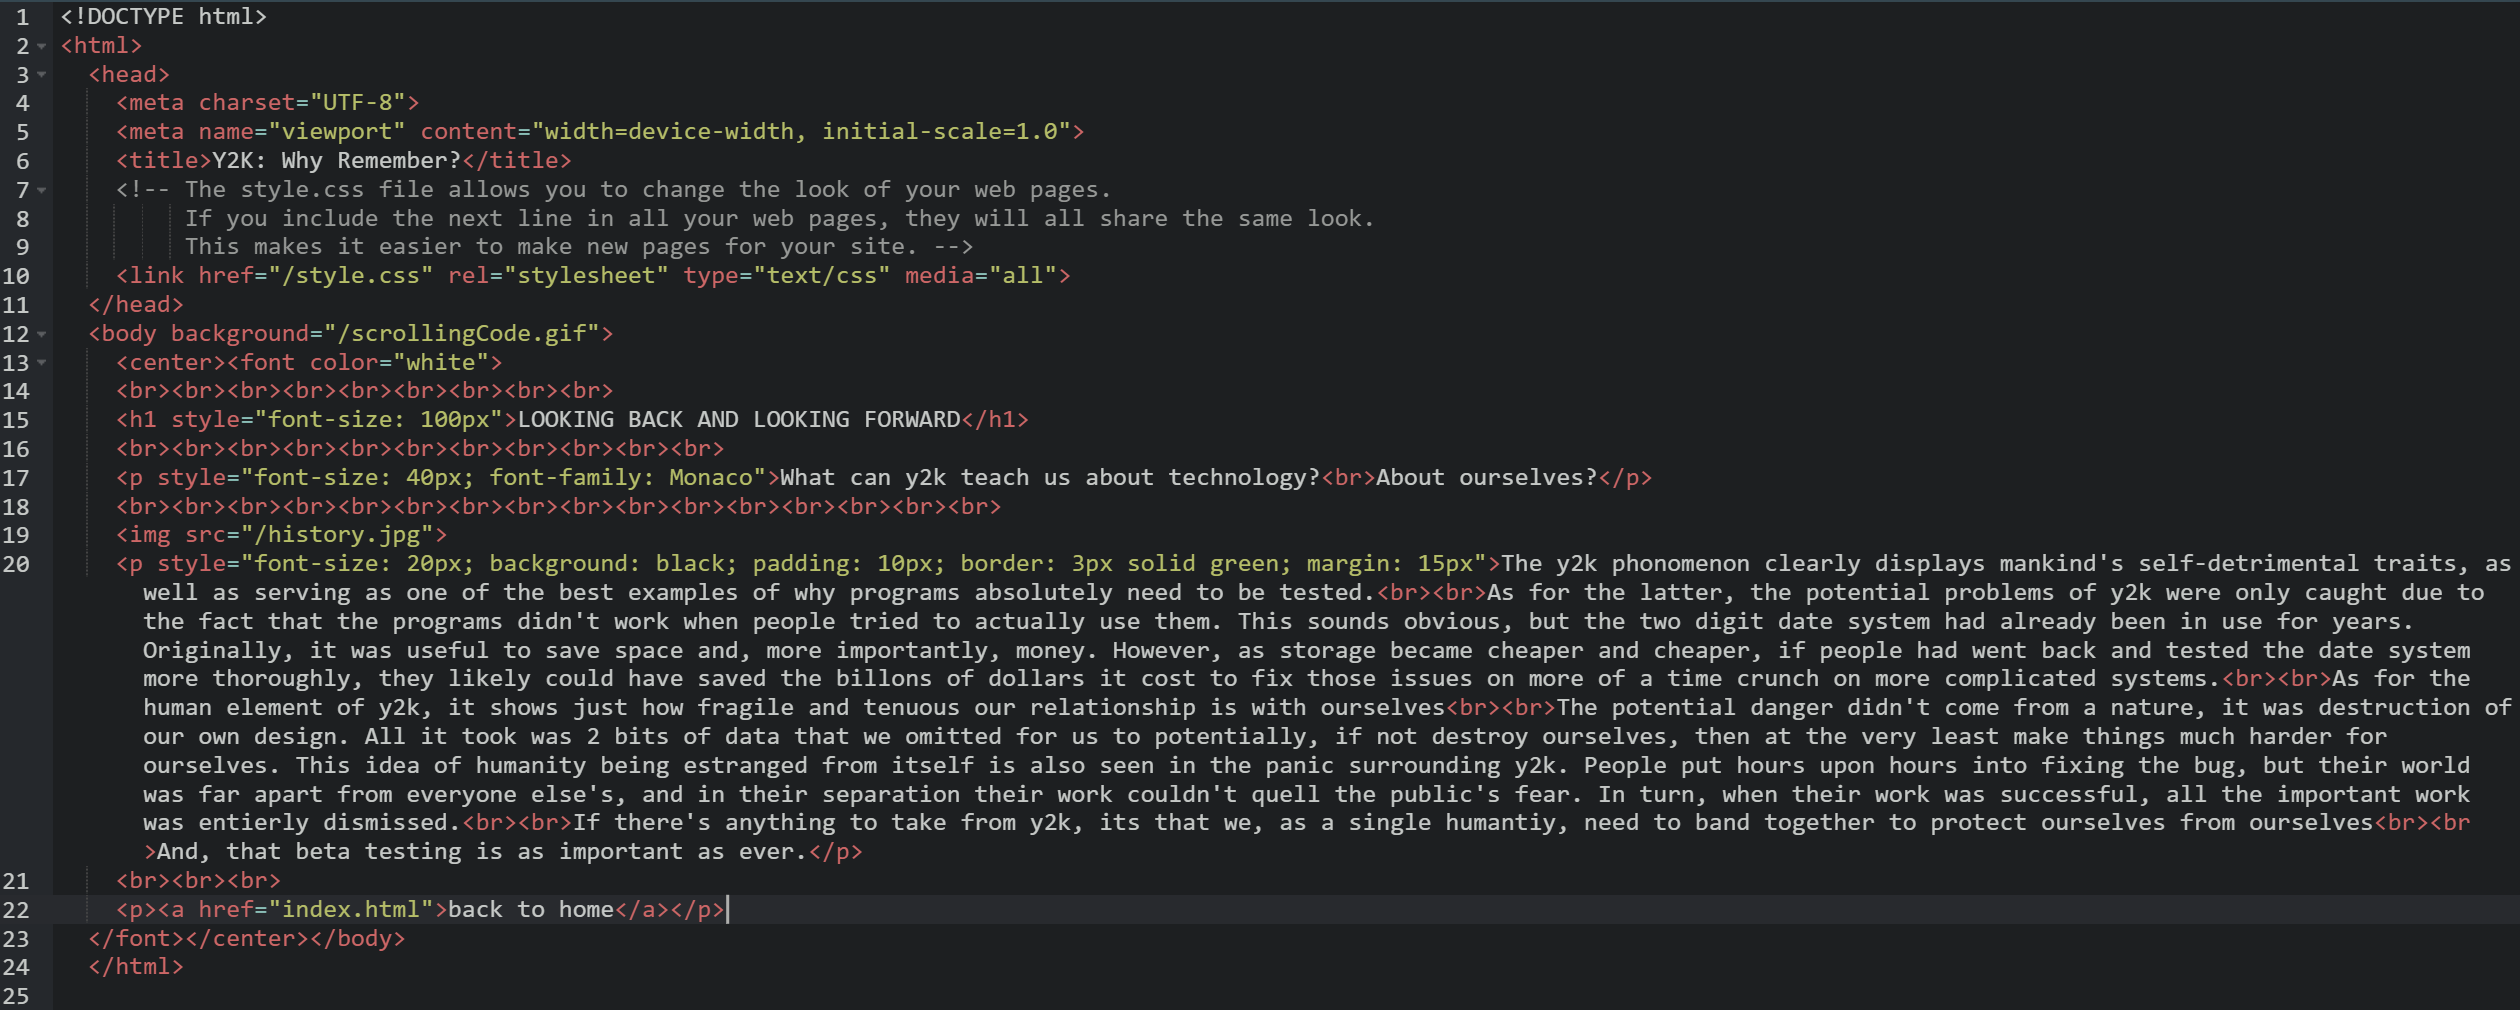Click the font color "white" value

pos(440,363)
